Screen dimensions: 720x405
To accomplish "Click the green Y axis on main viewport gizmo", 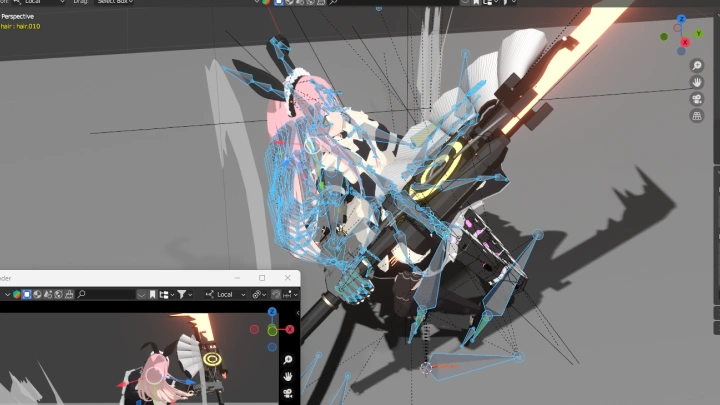I will coord(698,34).
